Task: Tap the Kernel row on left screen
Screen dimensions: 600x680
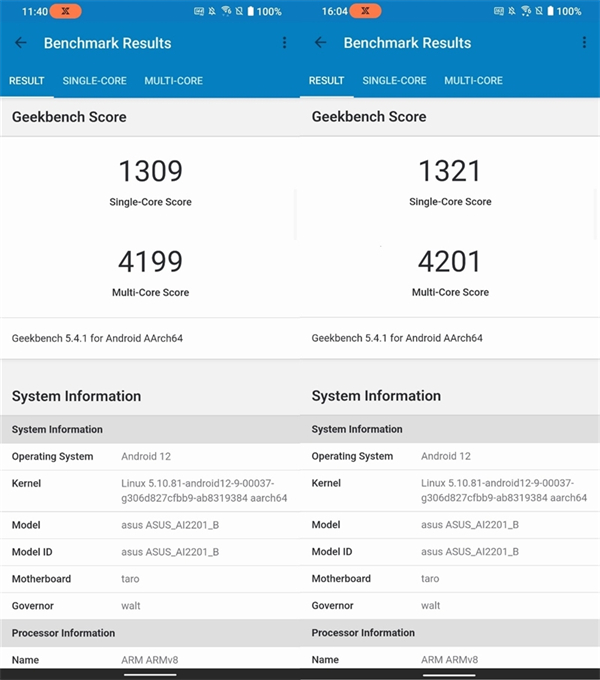Action: (150, 490)
